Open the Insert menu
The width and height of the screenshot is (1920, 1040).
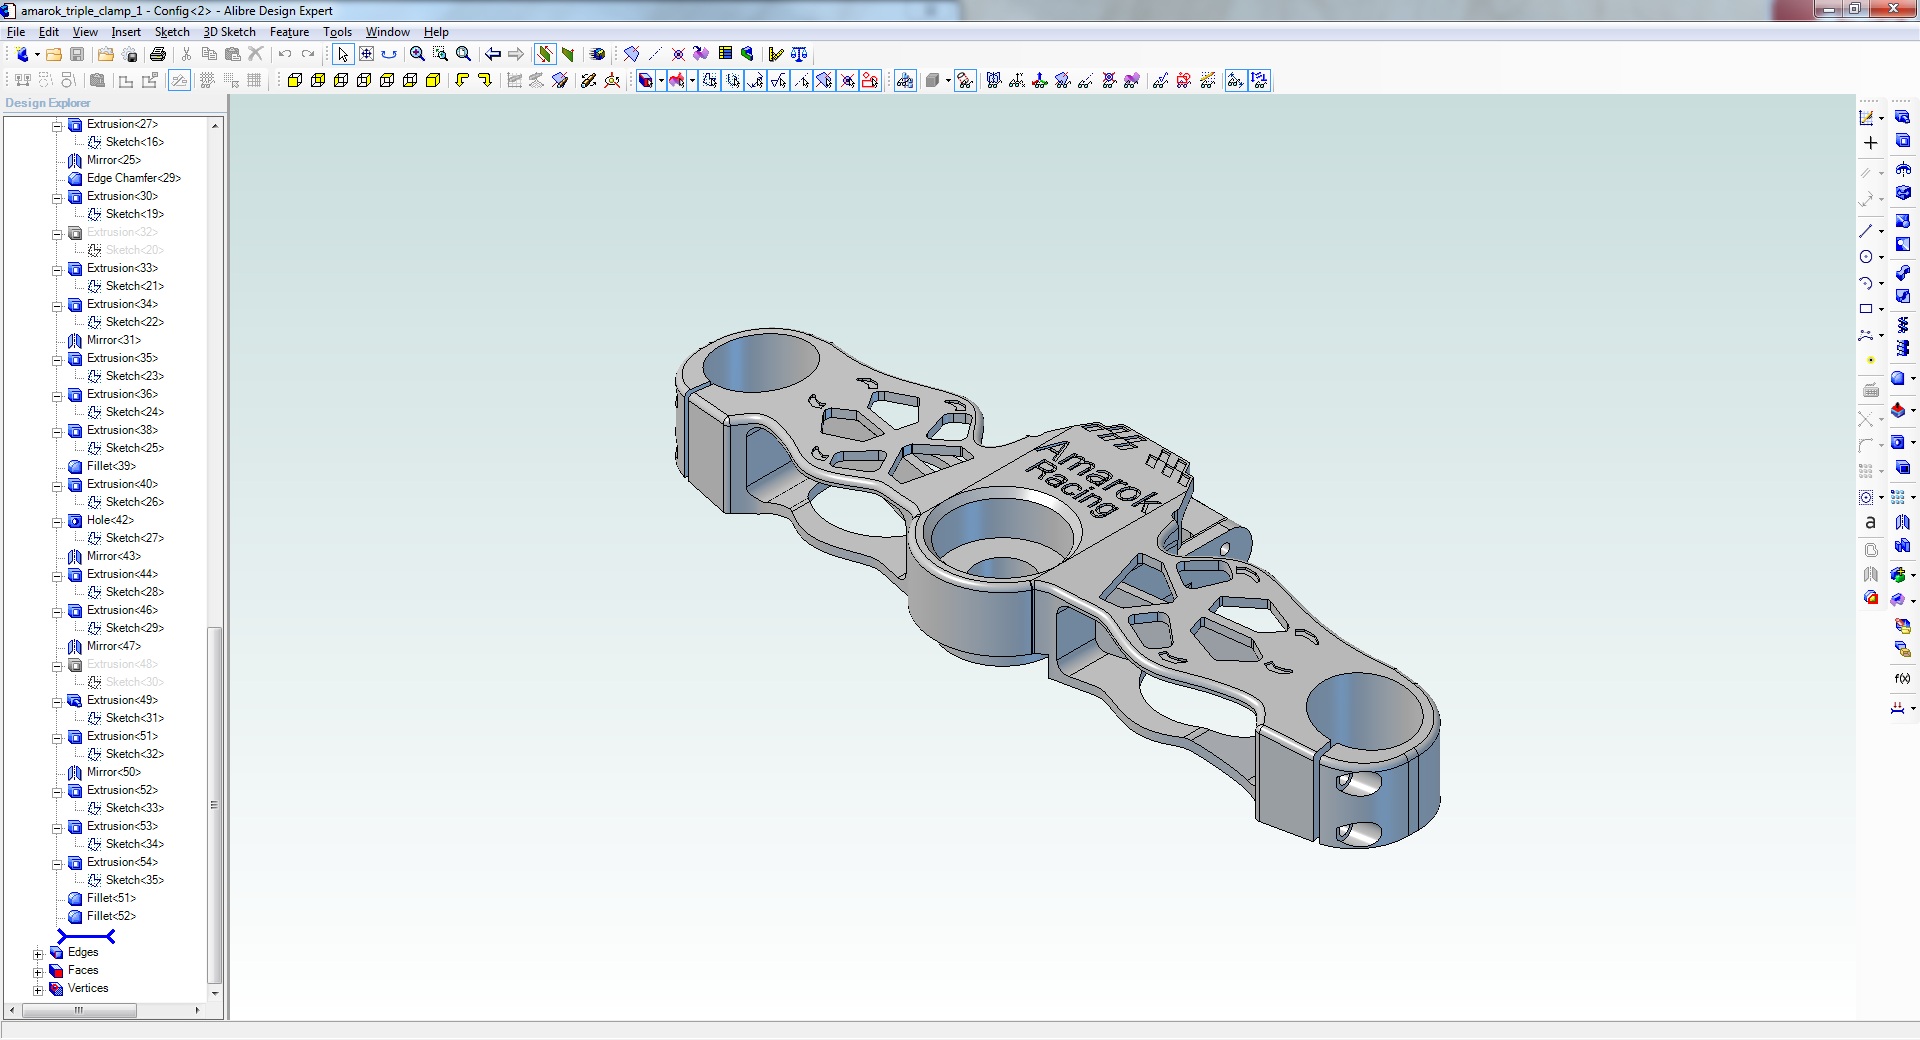[x=126, y=32]
